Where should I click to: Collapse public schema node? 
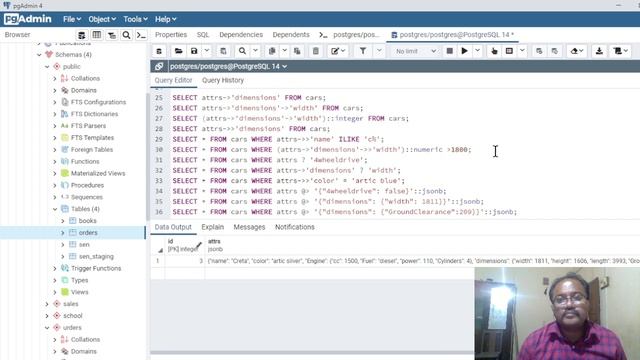(x=47, y=67)
